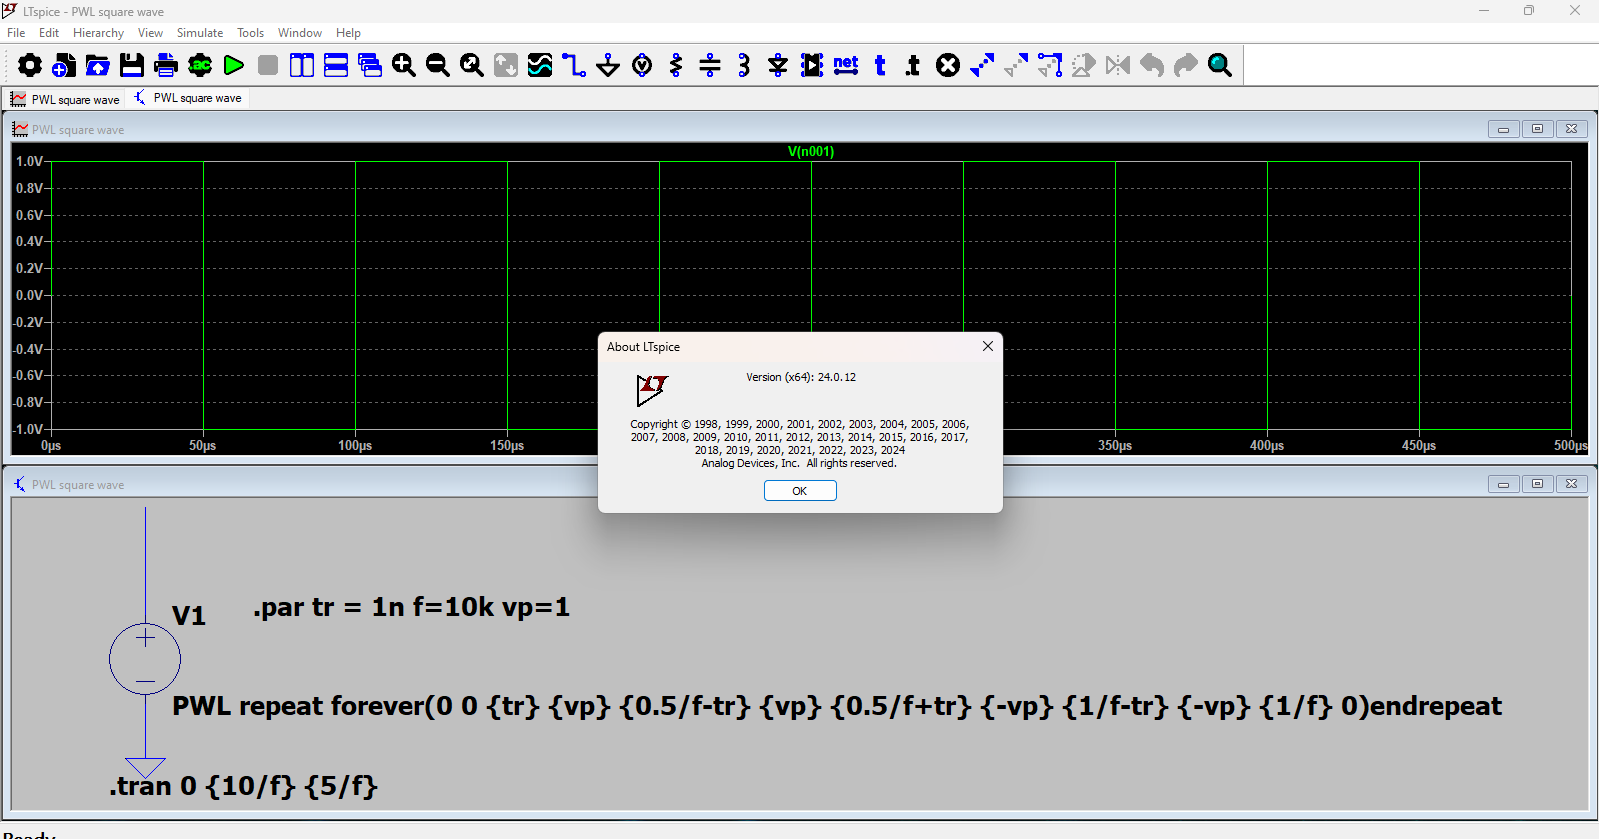
Task: Tile windows vertically with toolbar icon
Action: pos(302,65)
